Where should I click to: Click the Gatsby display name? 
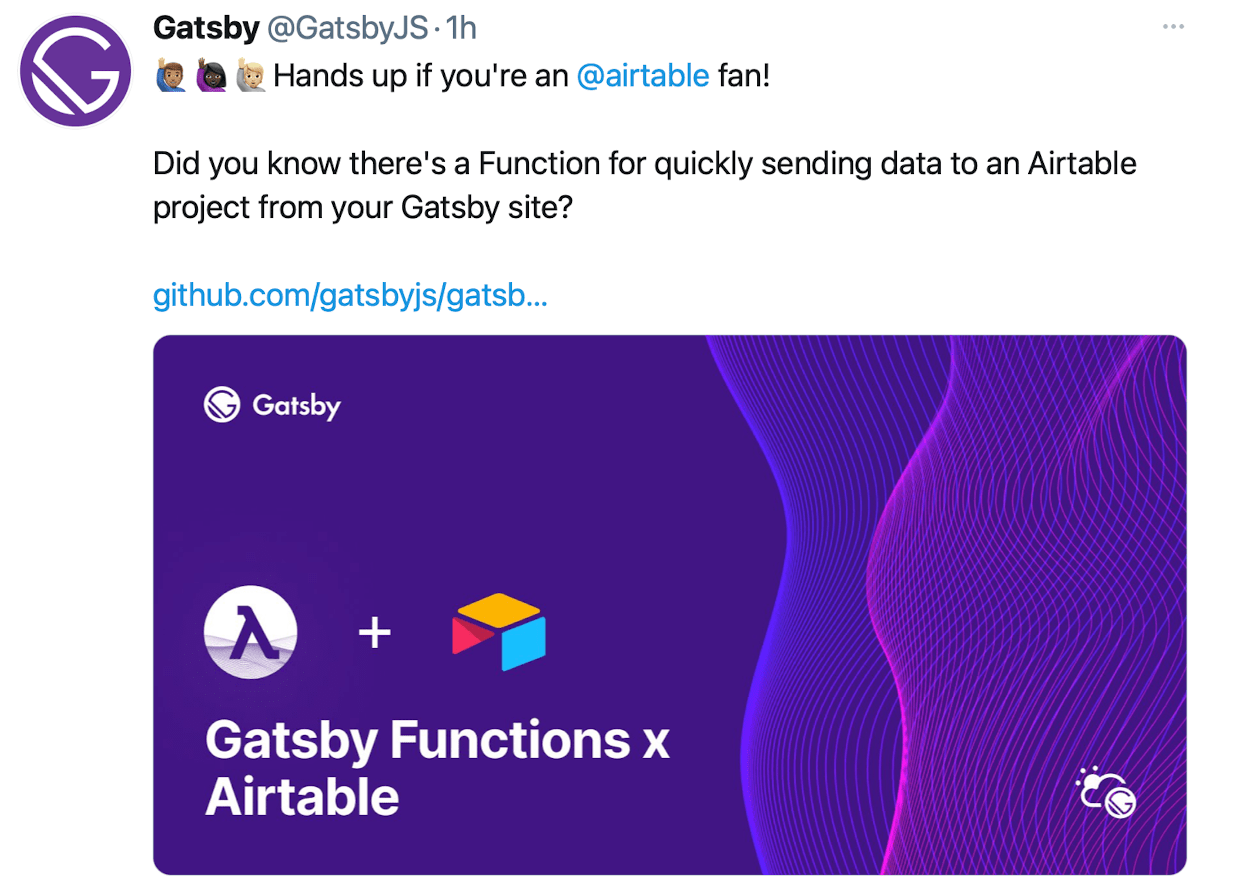206,28
